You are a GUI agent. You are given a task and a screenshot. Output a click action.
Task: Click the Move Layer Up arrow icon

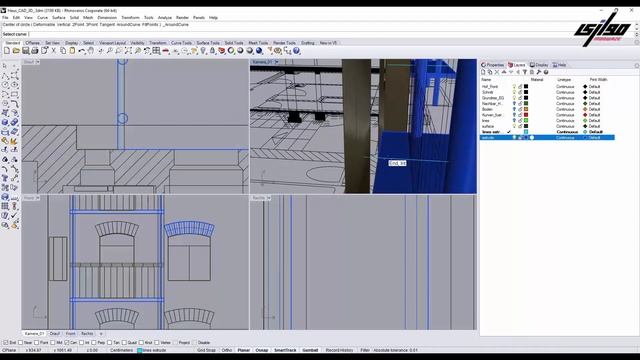(x=504, y=72)
